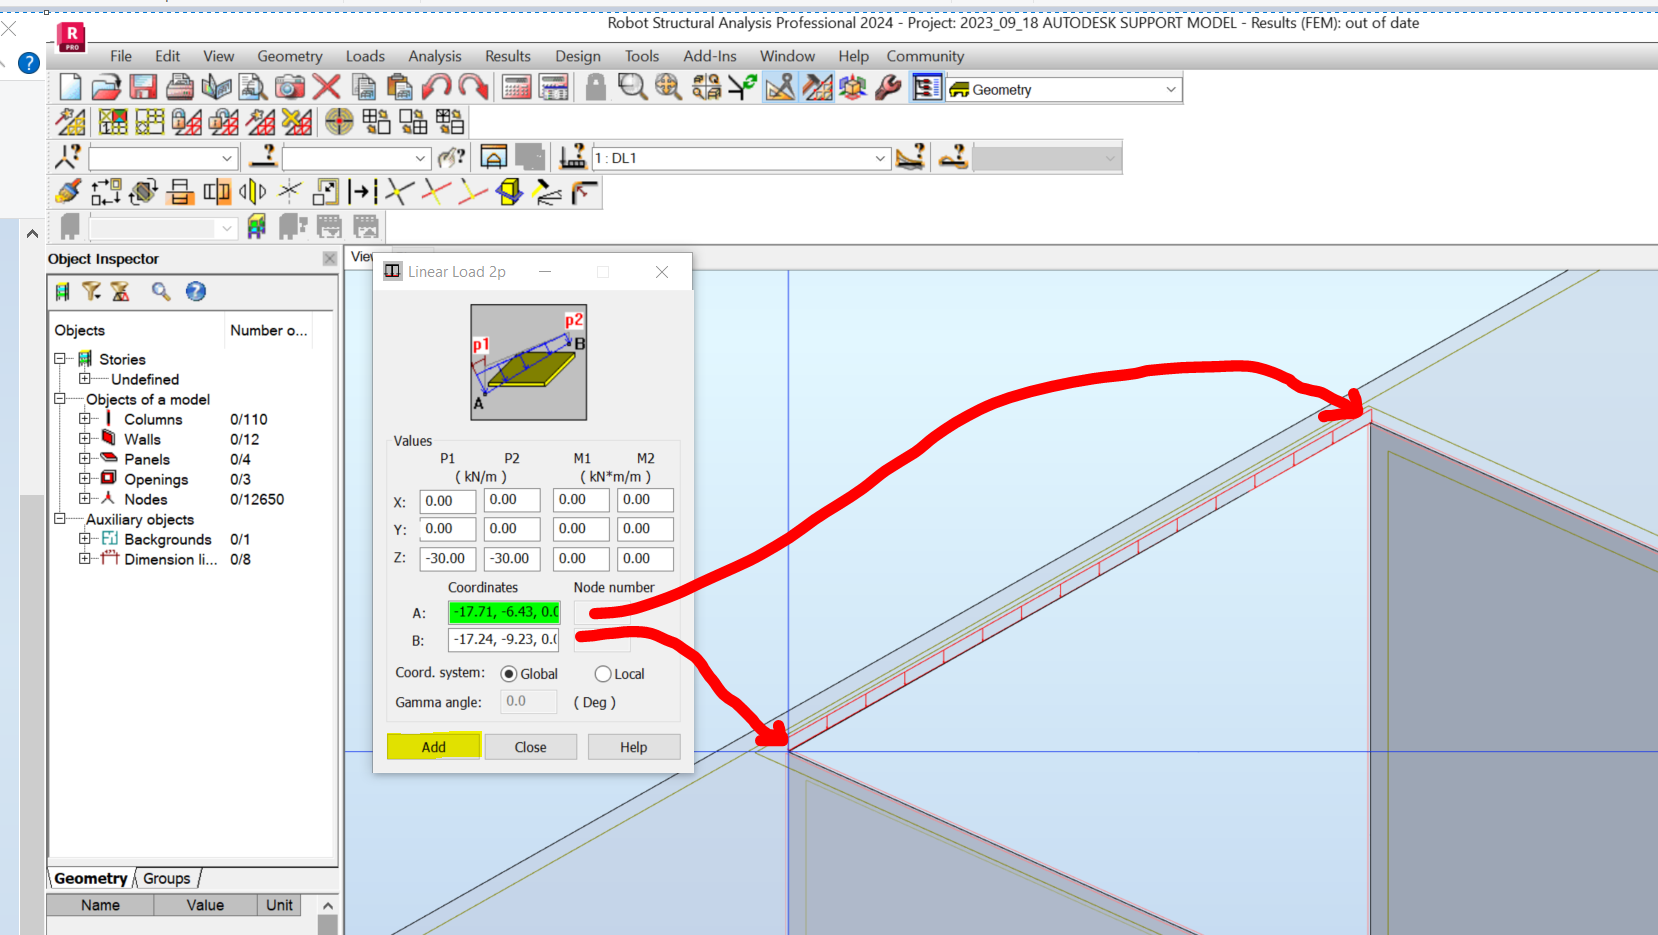Click the highlighted Add button
The height and width of the screenshot is (935, 1658).
pos(433,746)
